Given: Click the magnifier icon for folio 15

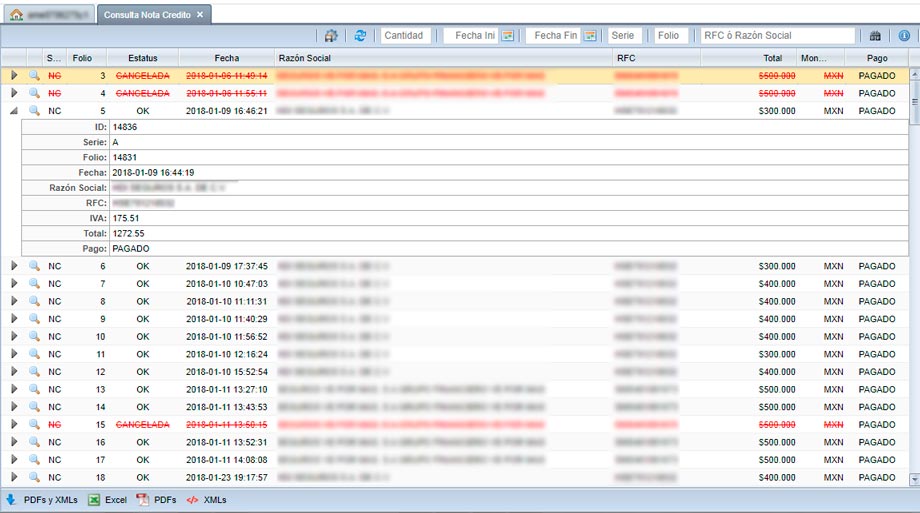Looking at the screenshot, I should (34, 425).
